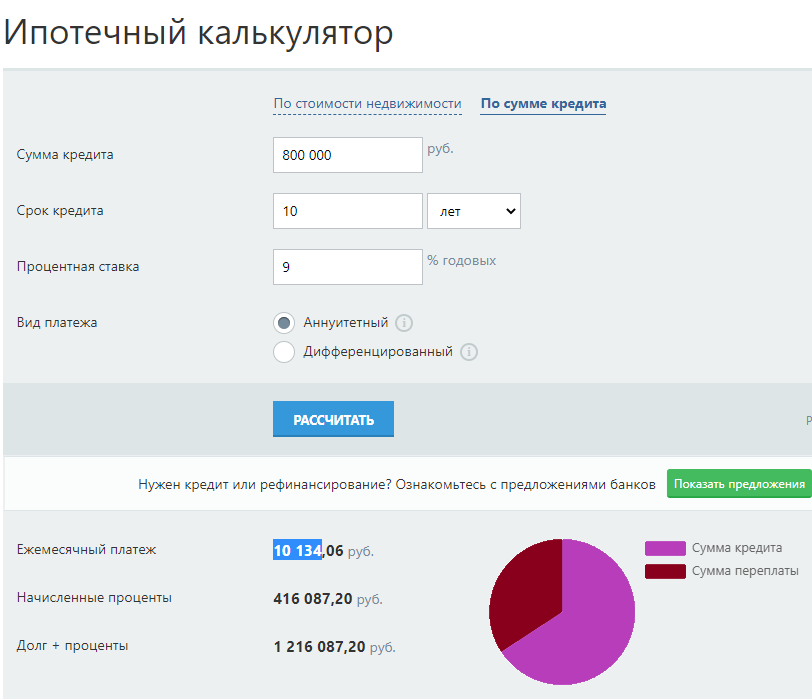Click the highlighted monthly payment value 10 134
Screen dimensions: 812x699
tap(297, 549)
